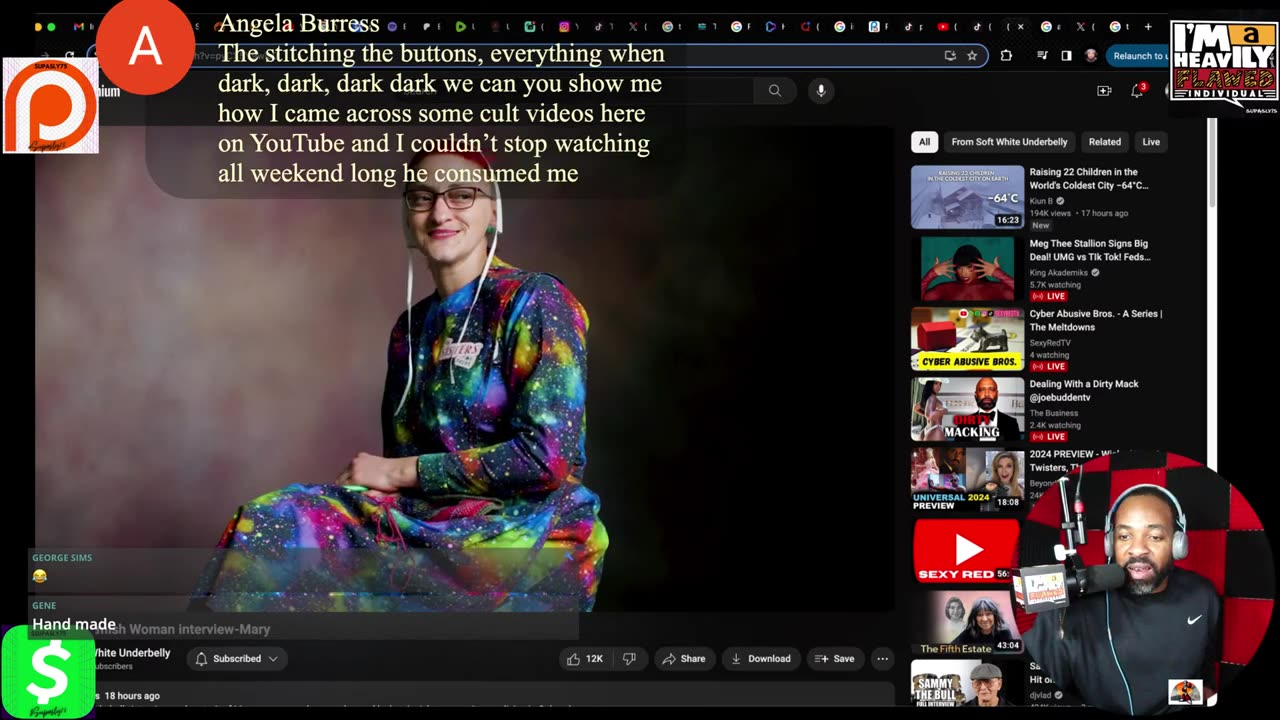Save the video to a playlist
Screen dimensions: 1280x720
[x=835, y=659]
